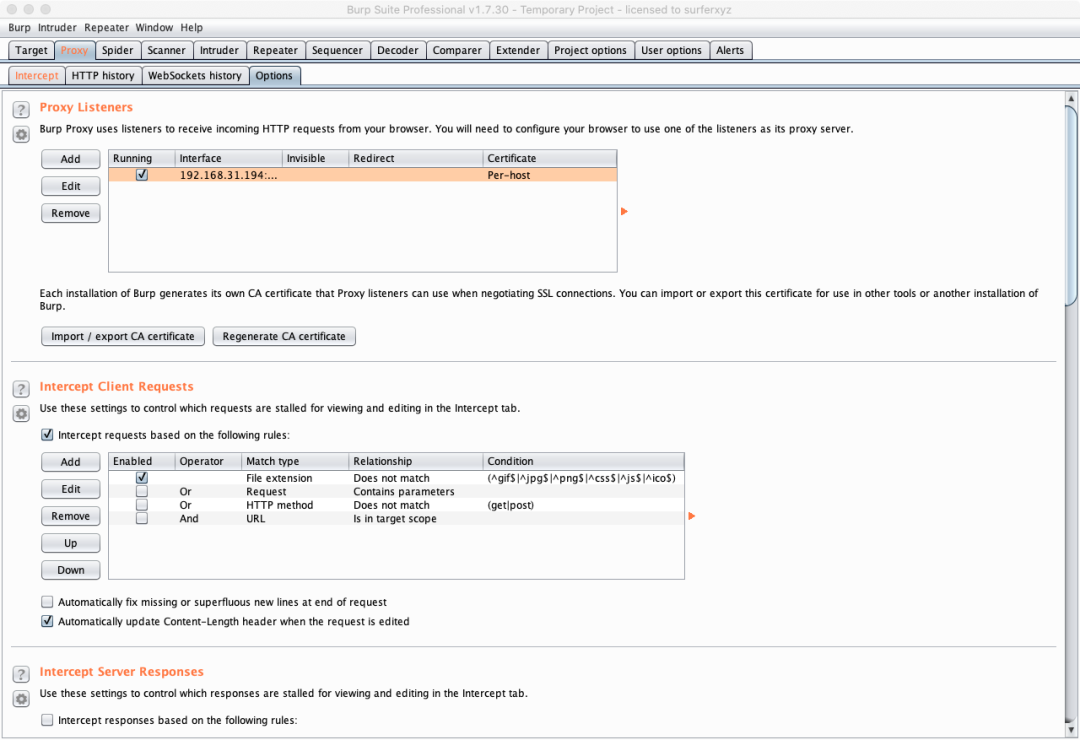
Task: Enable automatically fix missing new lines option
Action: (x=47, y=602)
